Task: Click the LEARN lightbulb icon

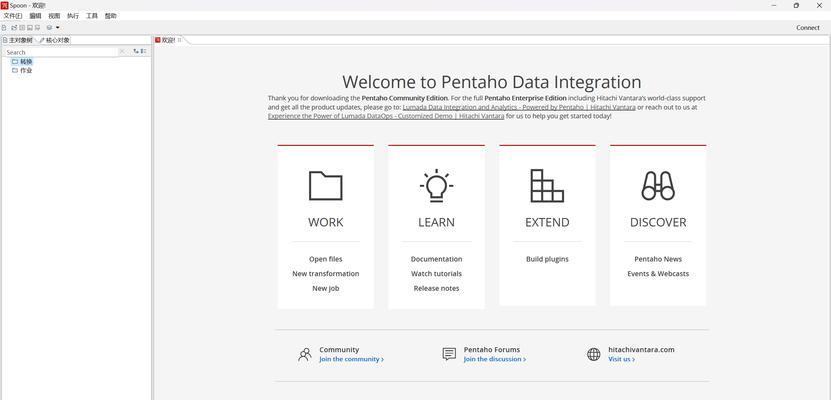Action: pyautogui.click(x=436, y=185)
